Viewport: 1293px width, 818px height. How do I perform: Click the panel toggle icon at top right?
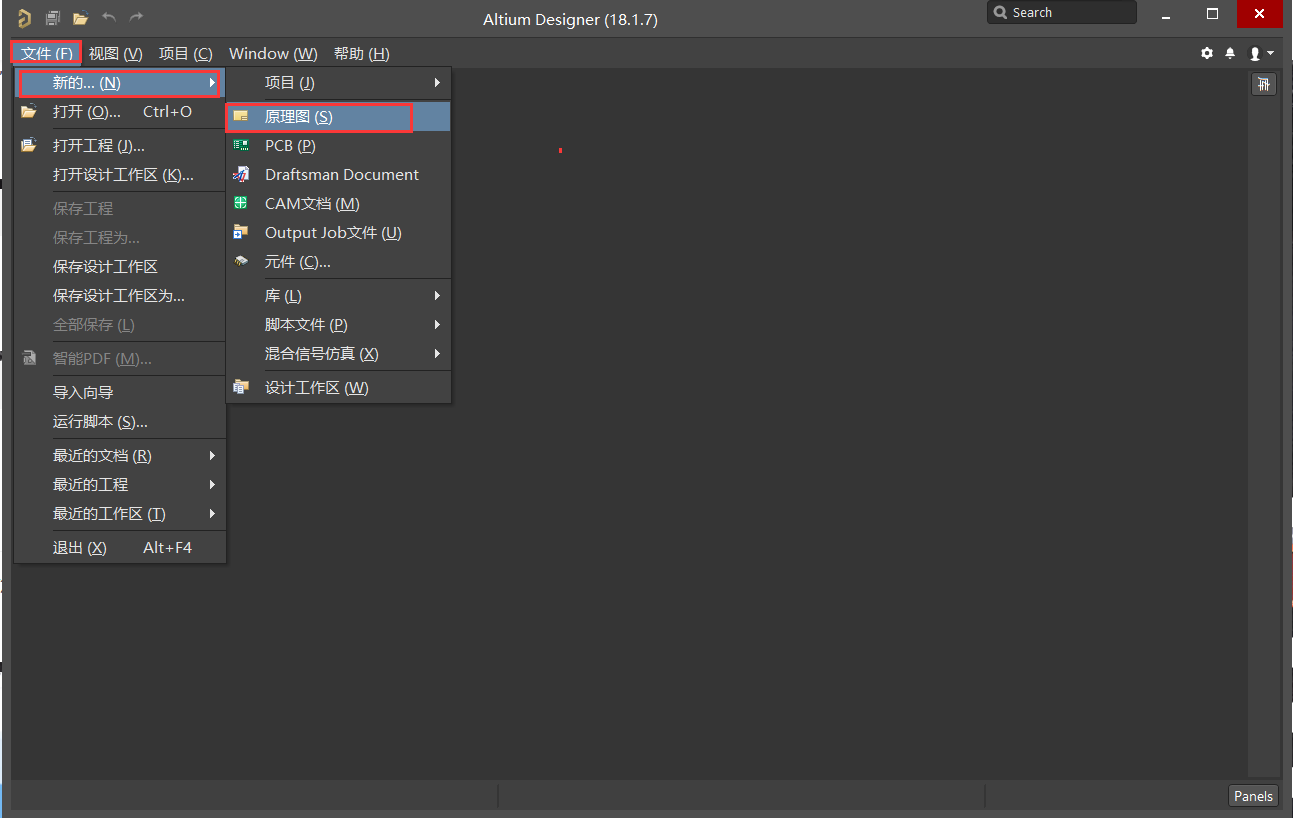point(1264,84)
